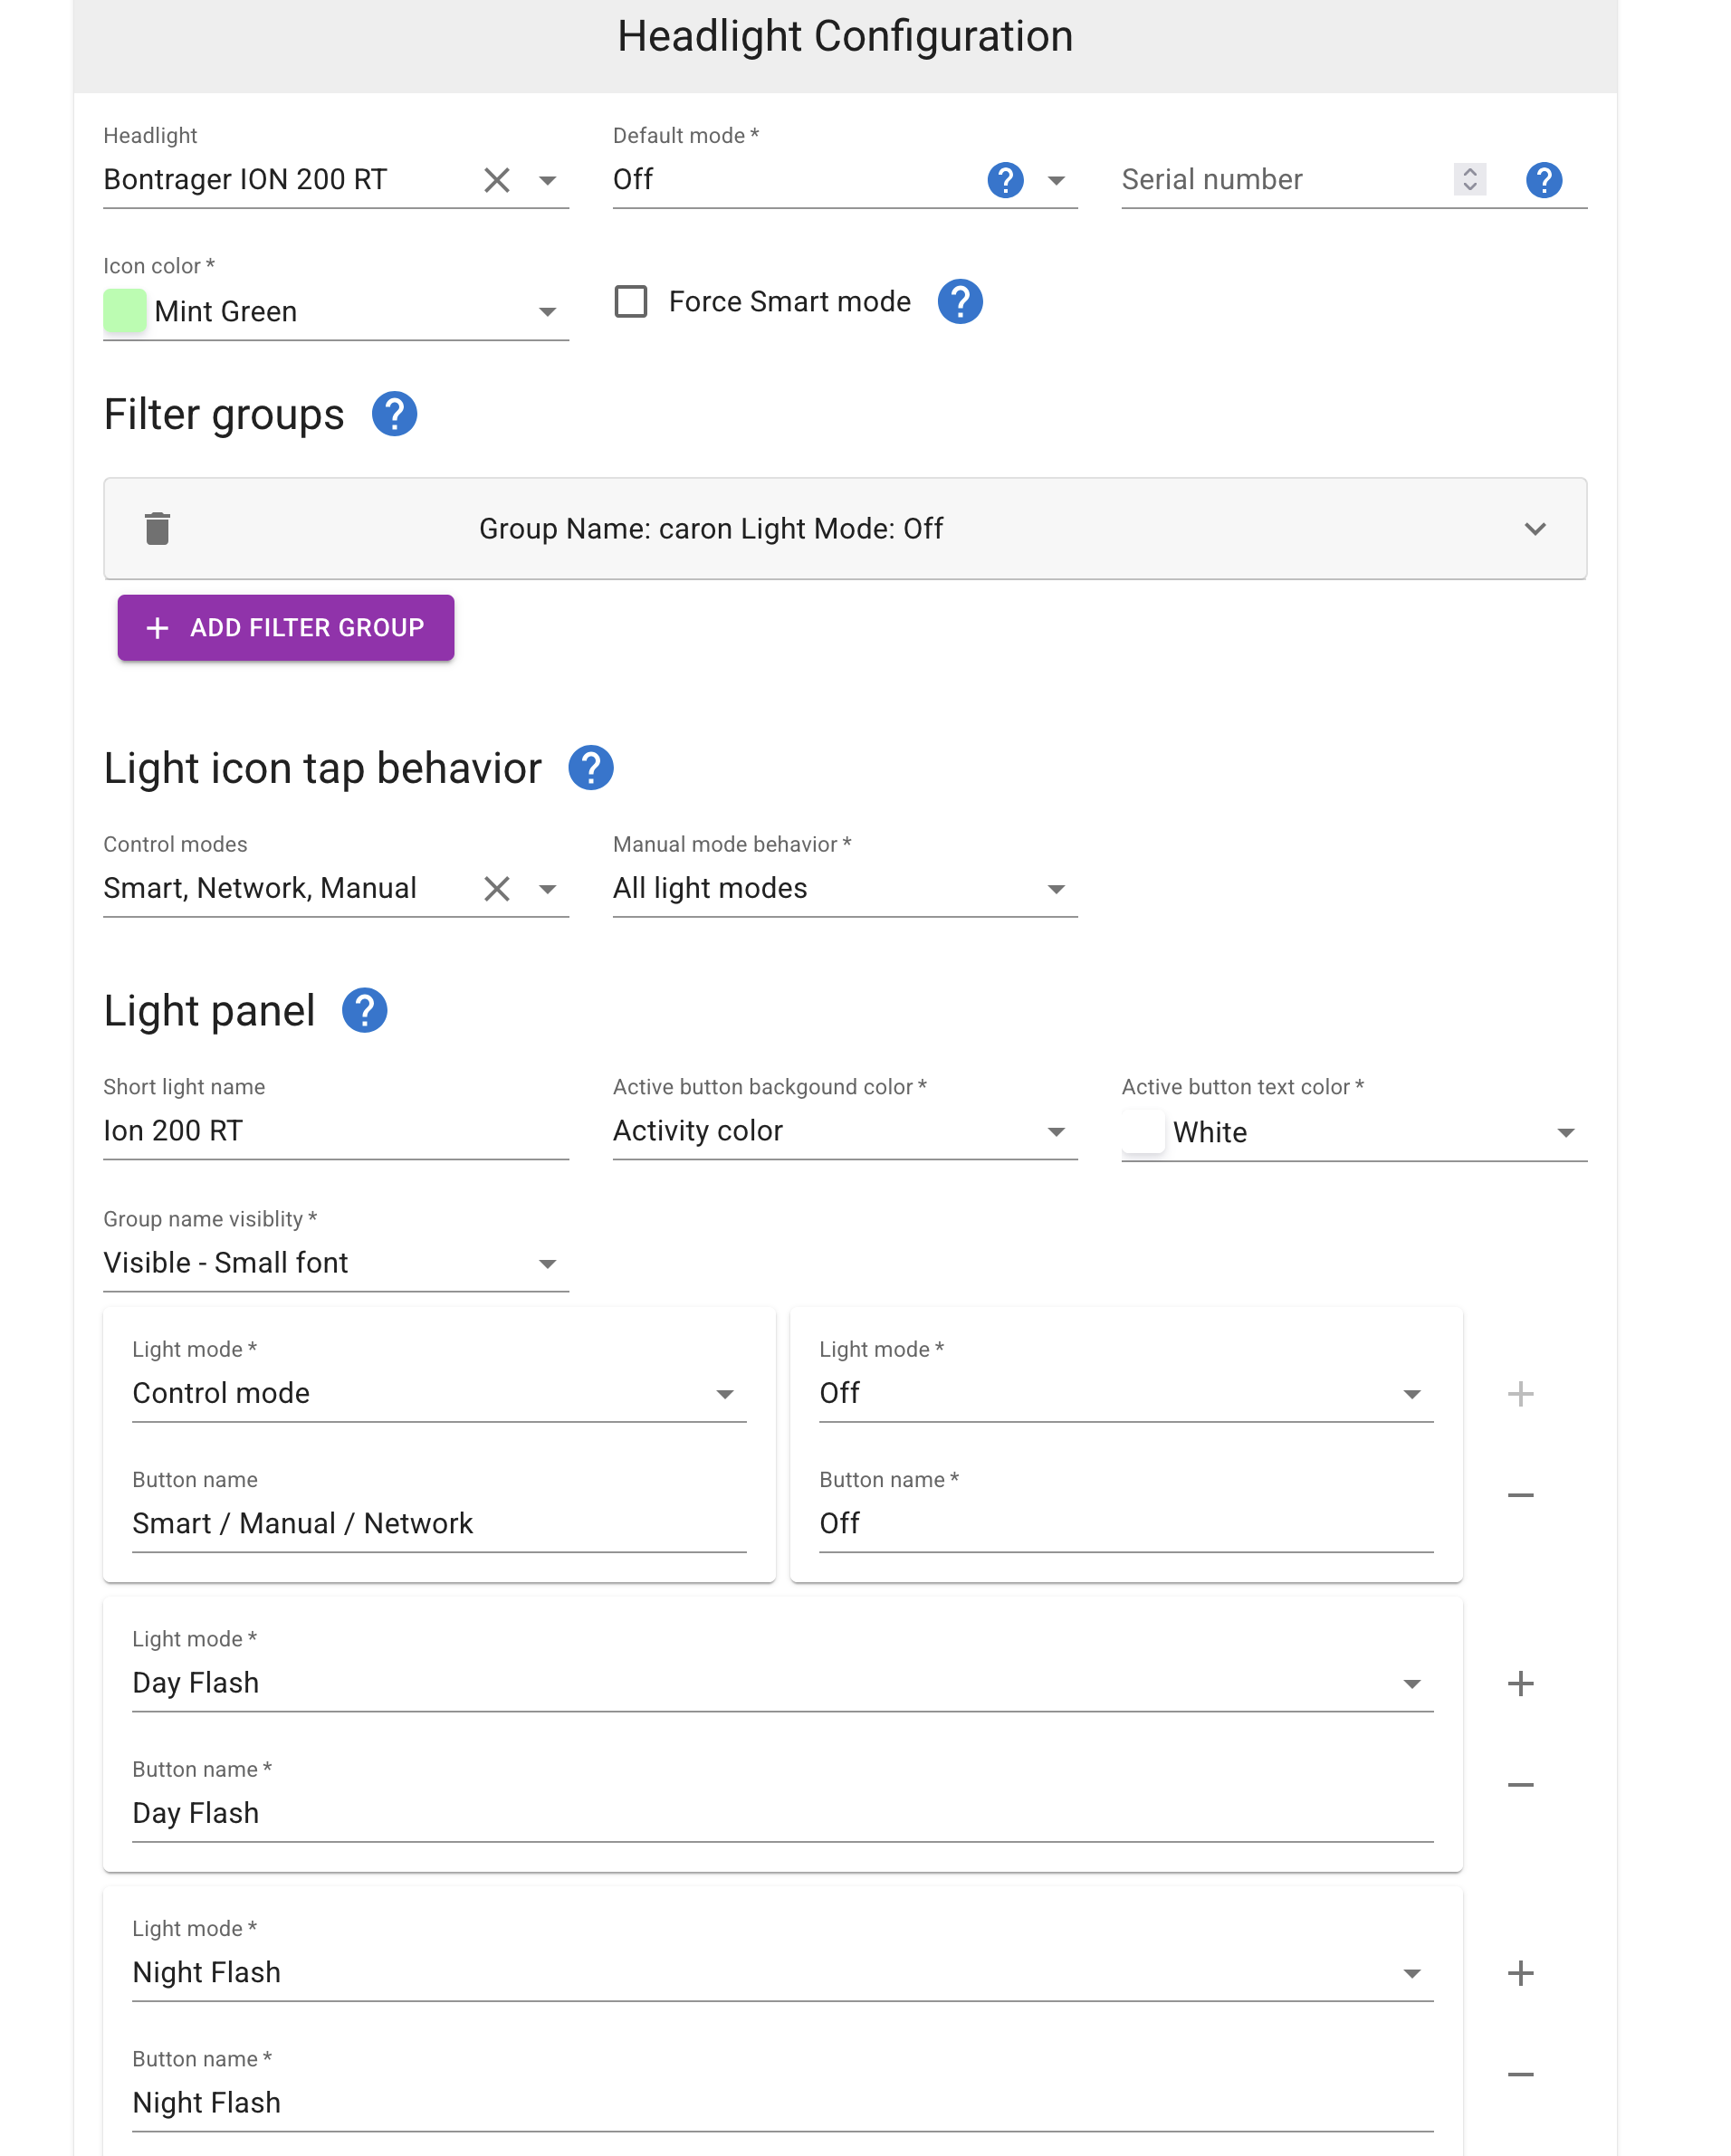Clear the Control modes selection
This screenshot has height=2156, width=1731.
tap(496, 888)
